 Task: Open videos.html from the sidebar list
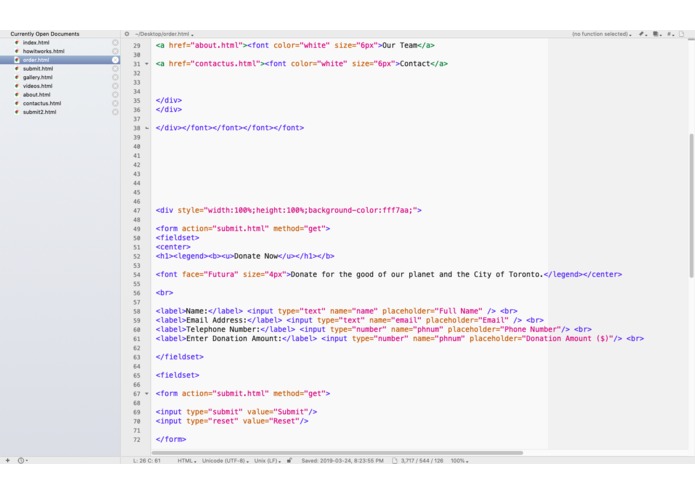coord(37,86)
